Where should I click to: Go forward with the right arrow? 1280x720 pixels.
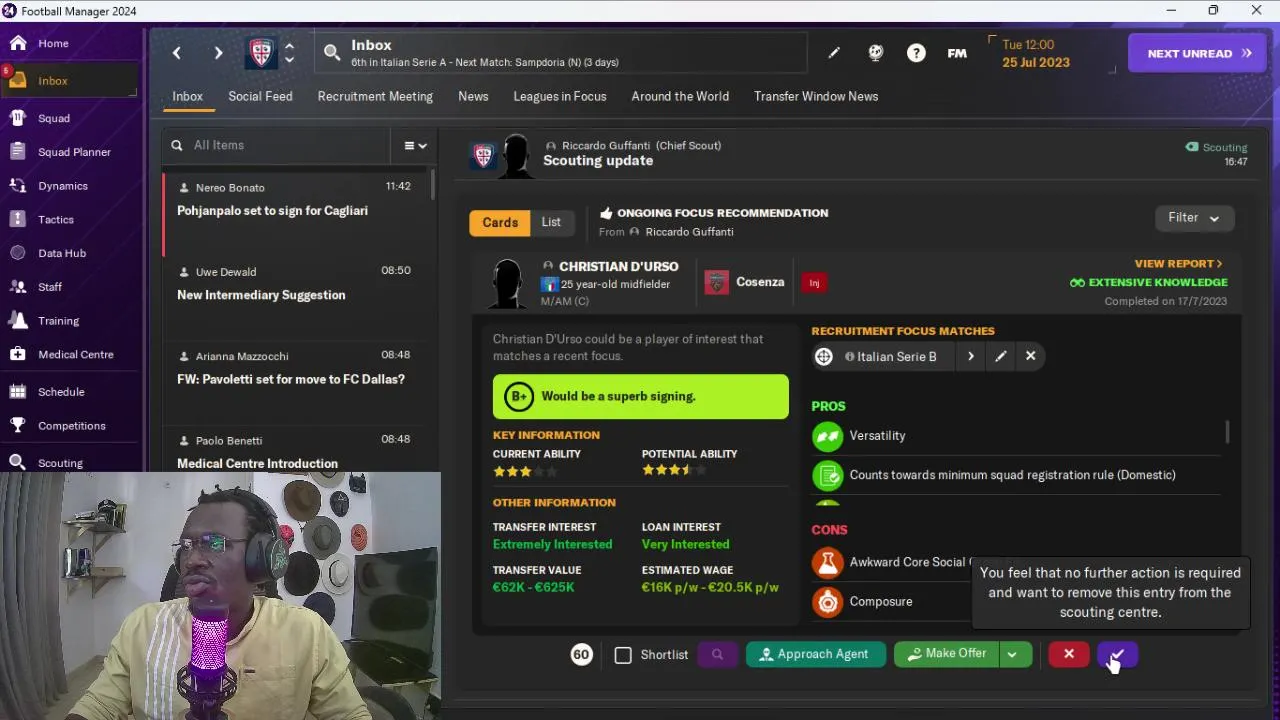pos(218,53)
